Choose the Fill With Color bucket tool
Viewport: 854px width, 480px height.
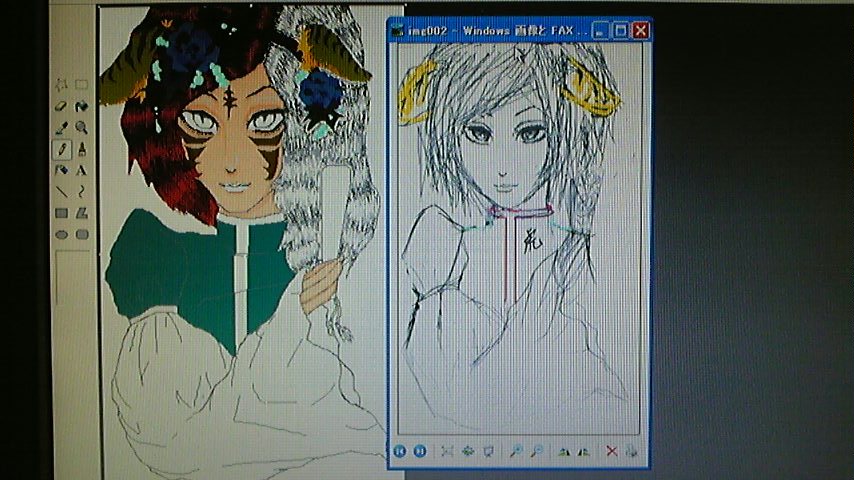82,106
